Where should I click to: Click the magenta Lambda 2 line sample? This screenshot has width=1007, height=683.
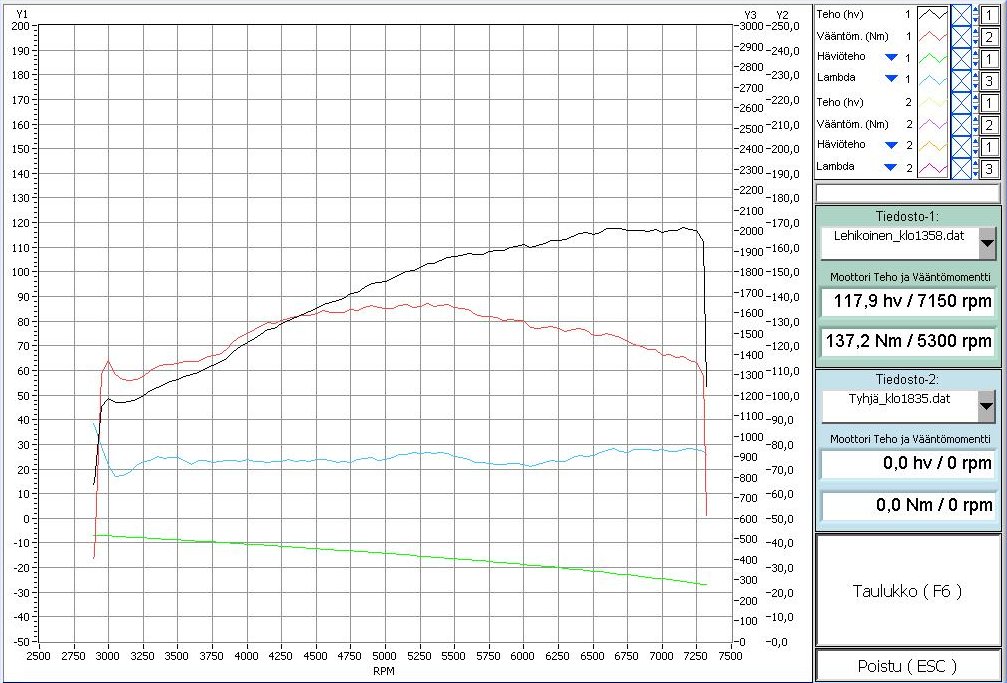click(x=933, y=168)
